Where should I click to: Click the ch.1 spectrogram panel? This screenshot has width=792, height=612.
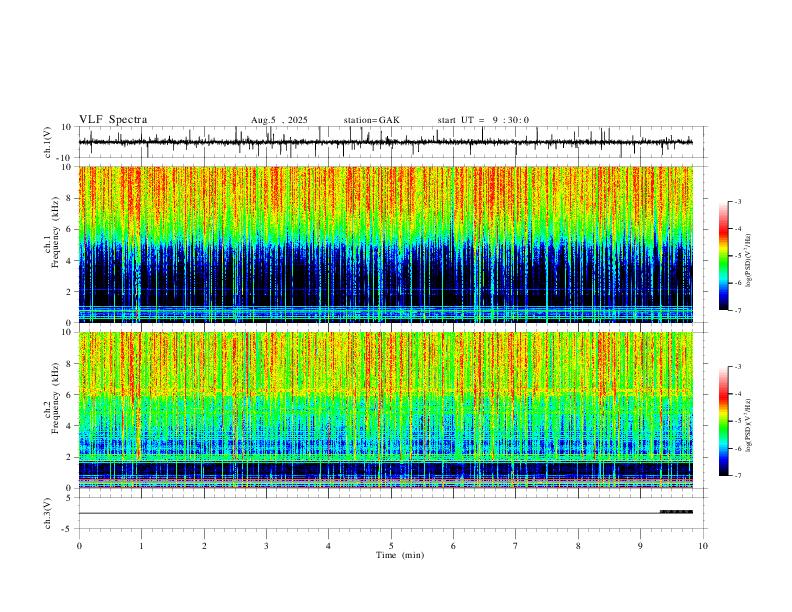coord(386,244)
